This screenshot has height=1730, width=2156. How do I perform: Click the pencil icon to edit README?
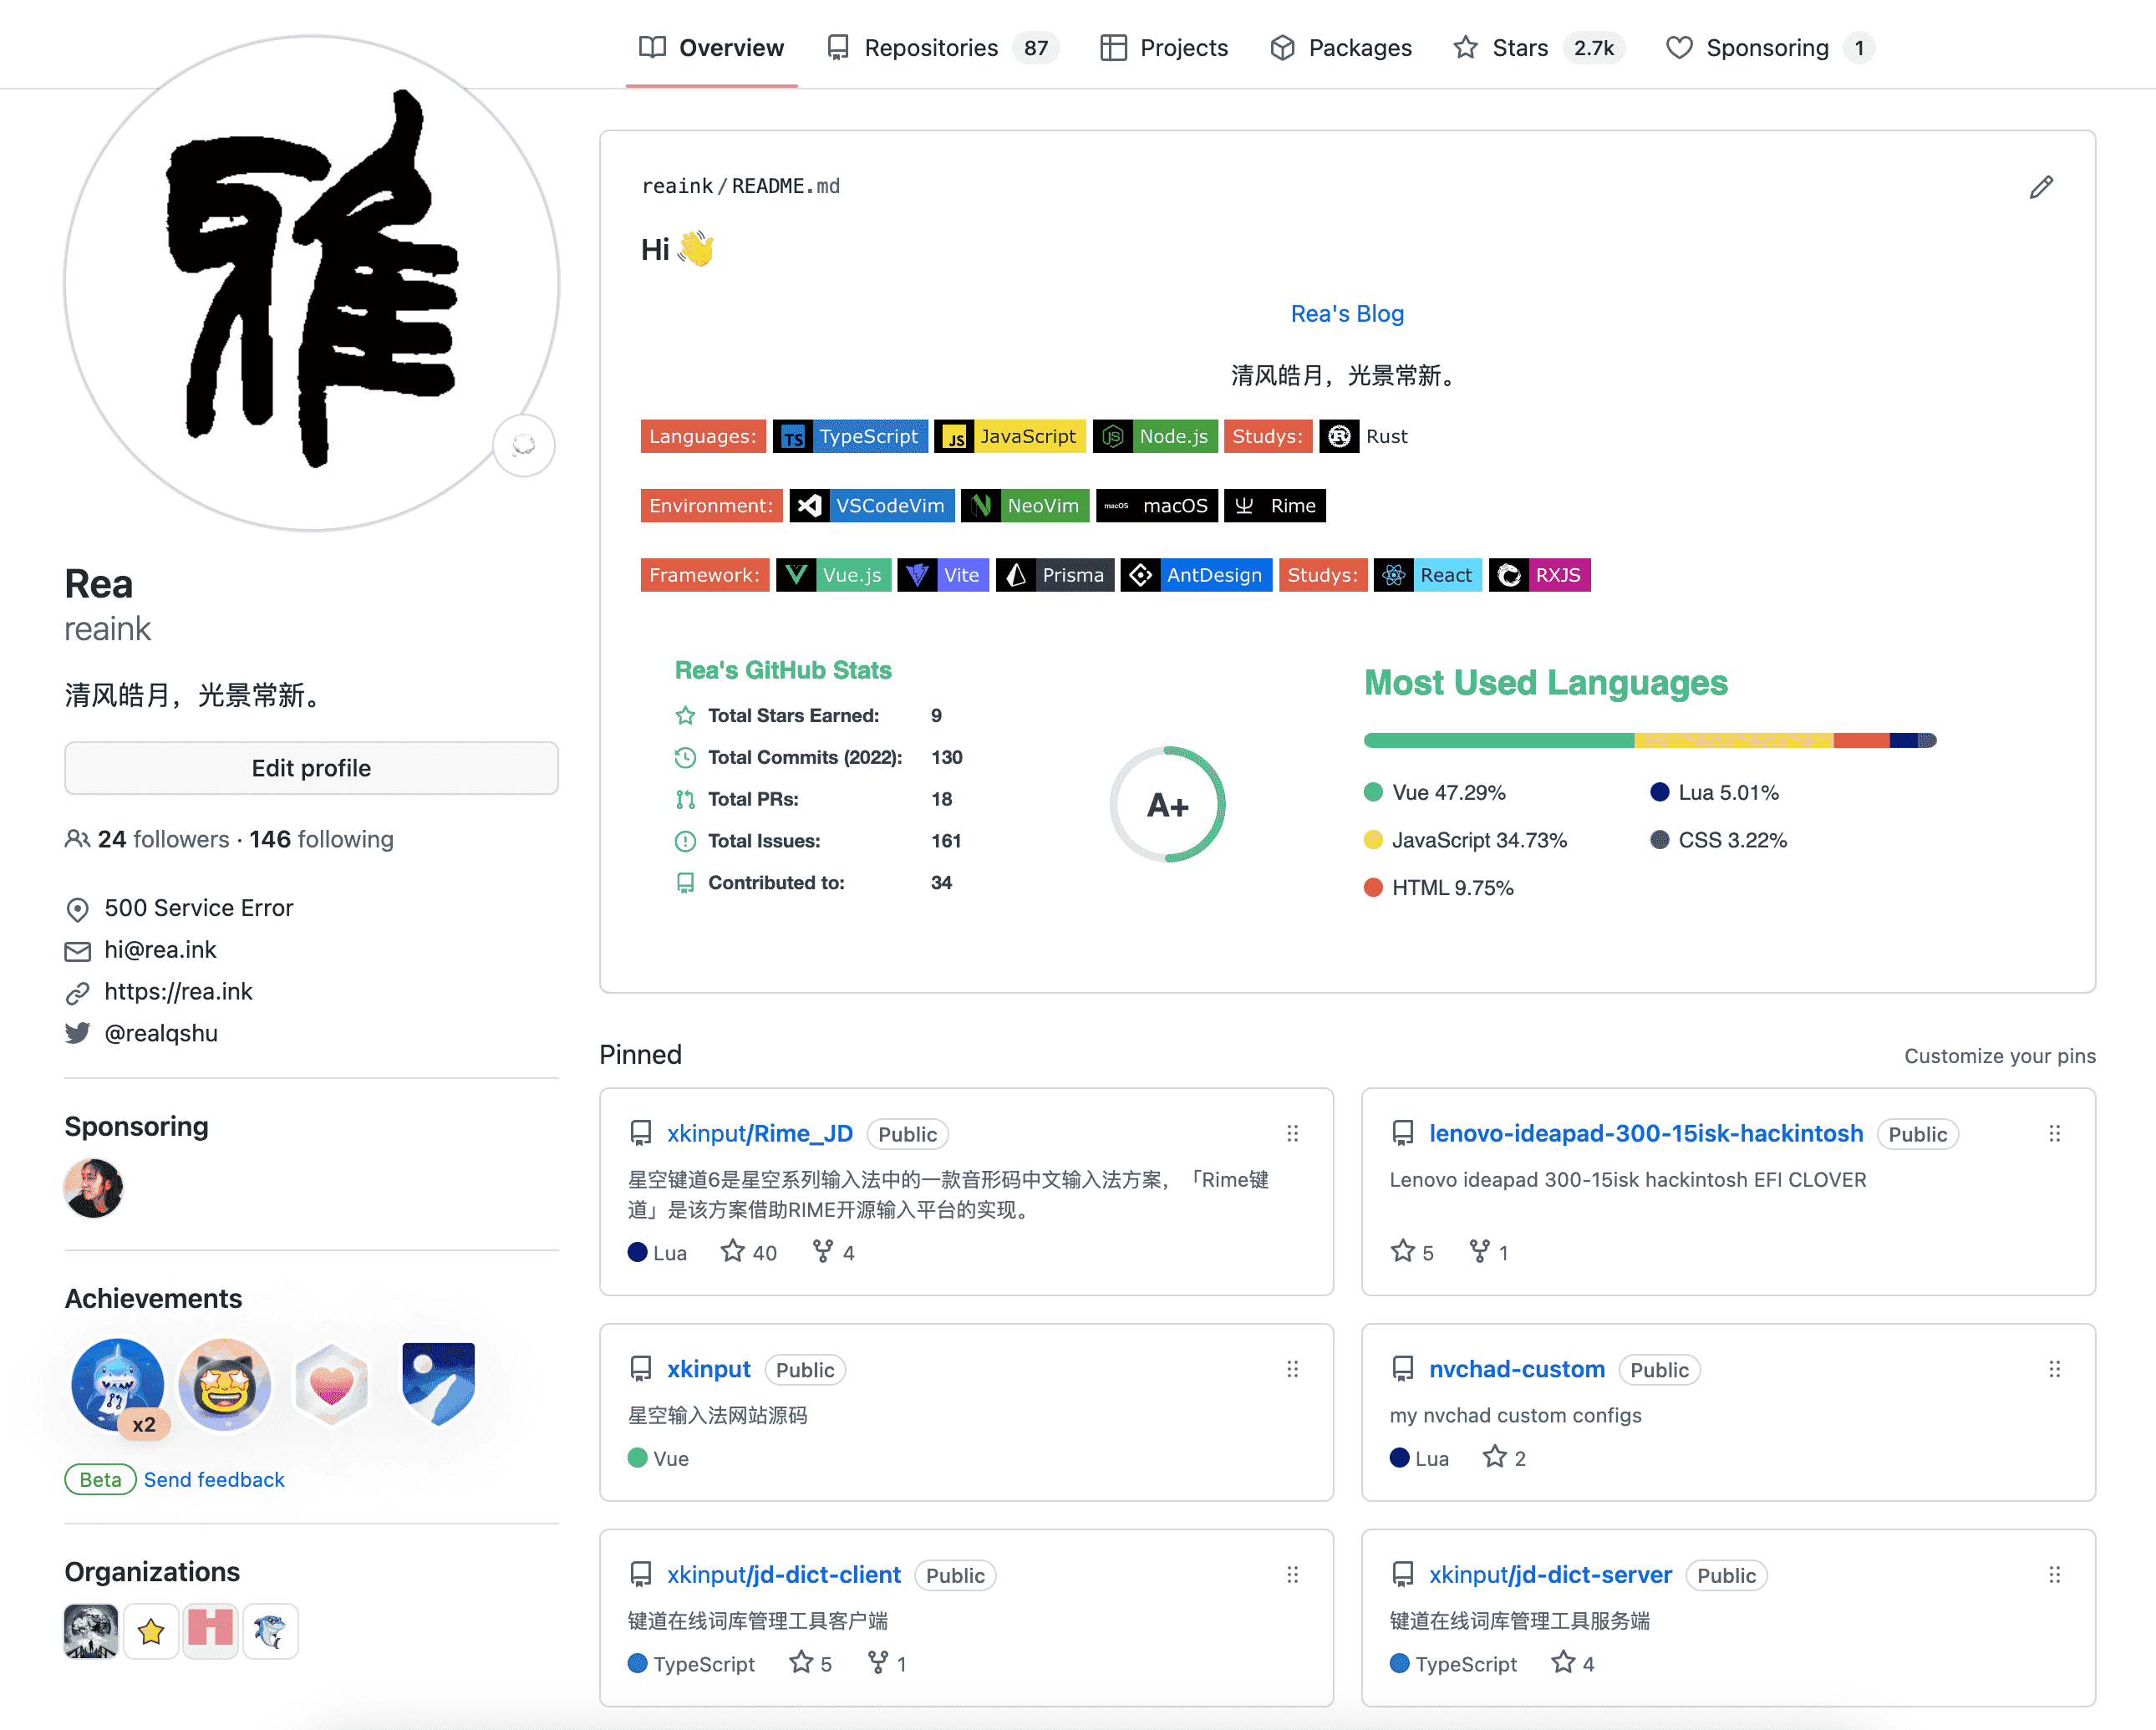click(x=2041, y=187)
